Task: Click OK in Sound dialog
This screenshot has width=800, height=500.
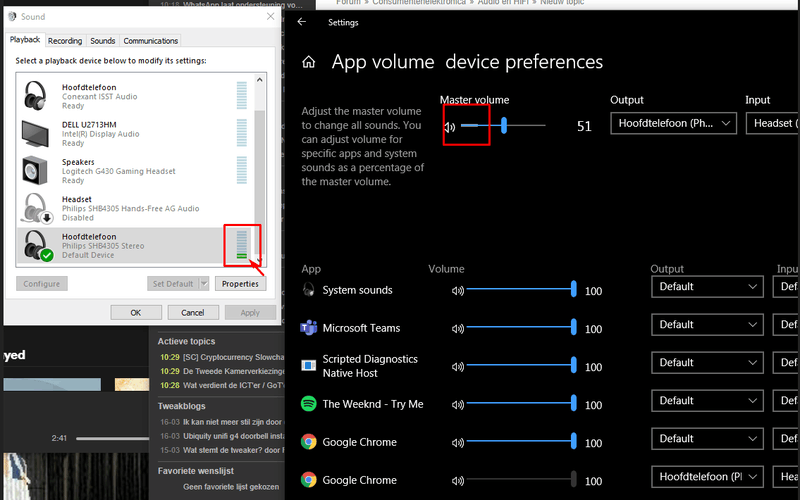Action: tap(136, 312)
